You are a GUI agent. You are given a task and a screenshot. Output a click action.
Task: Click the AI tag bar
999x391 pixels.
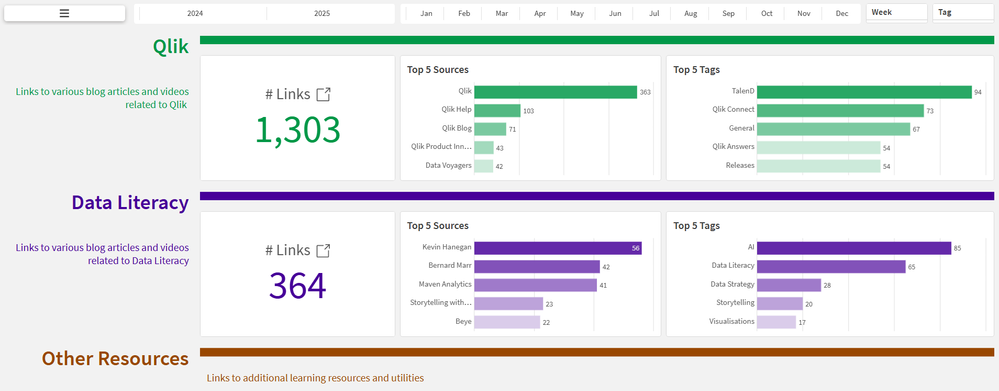[854, 248]
